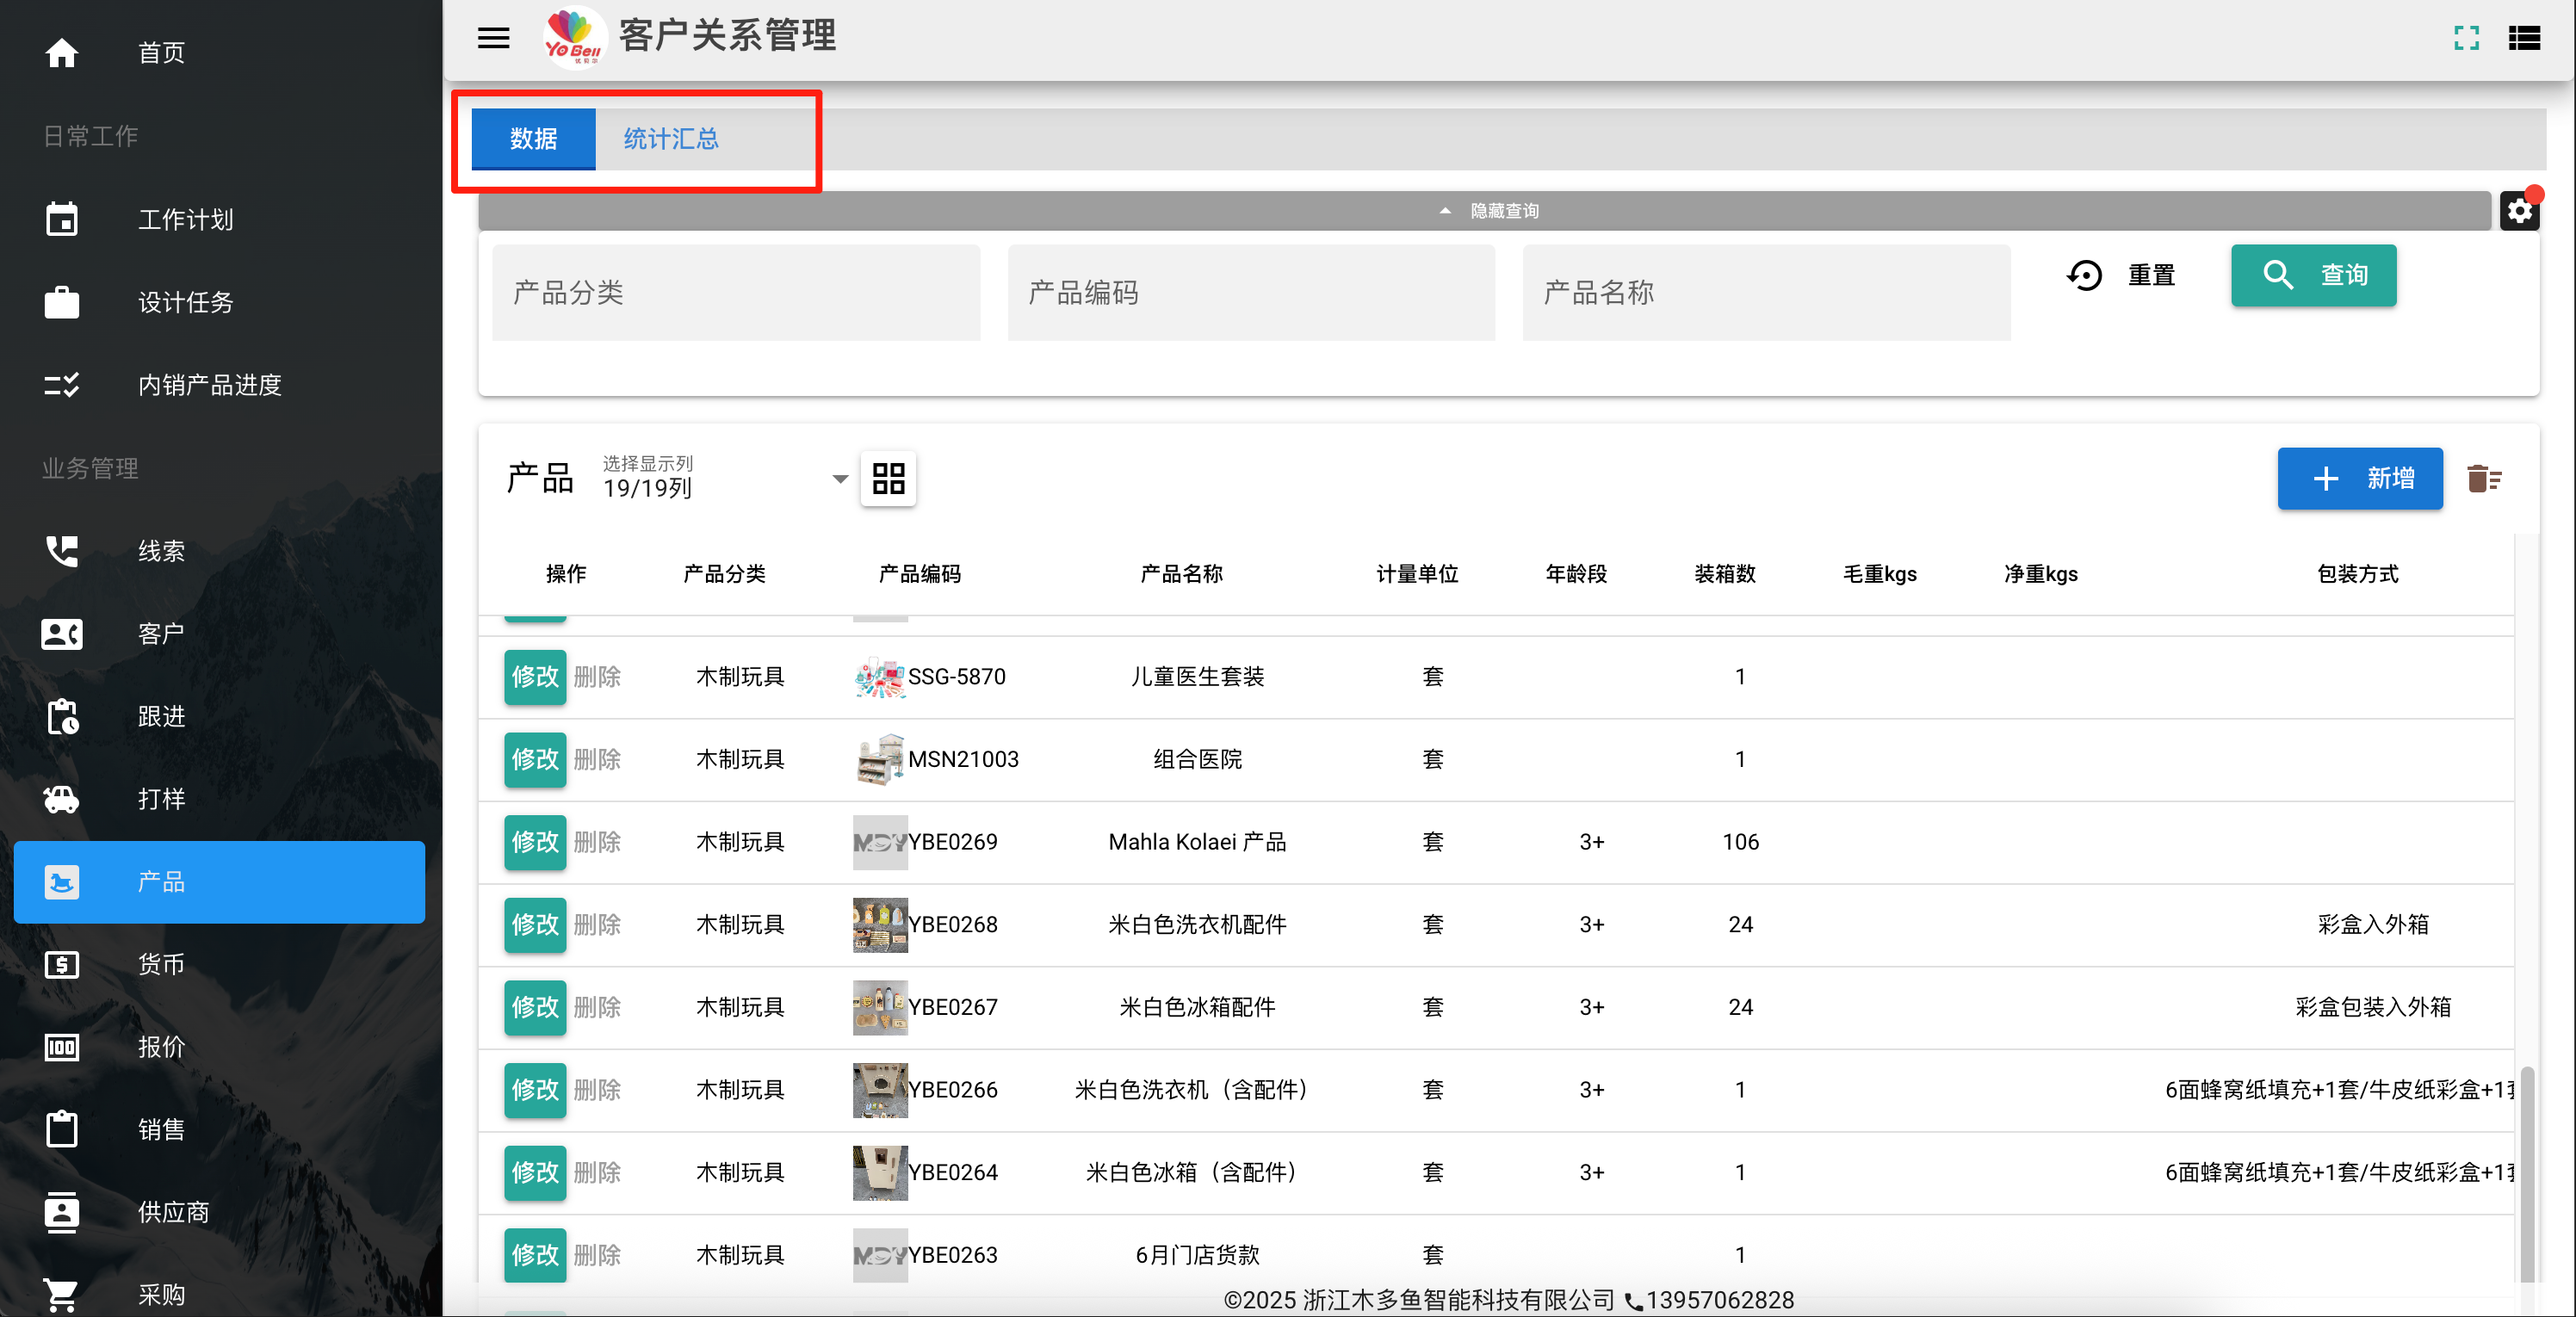2576x1317 pixels.
Task: Enter fullscreen mode via top-right icon
Action: (x=2466, y=38)
